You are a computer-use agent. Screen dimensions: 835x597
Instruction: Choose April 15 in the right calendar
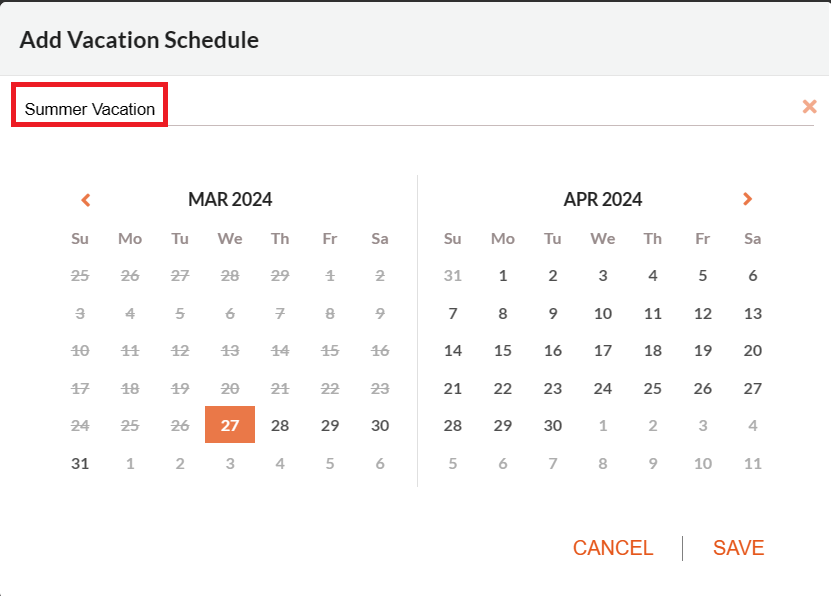click(503, 351)
